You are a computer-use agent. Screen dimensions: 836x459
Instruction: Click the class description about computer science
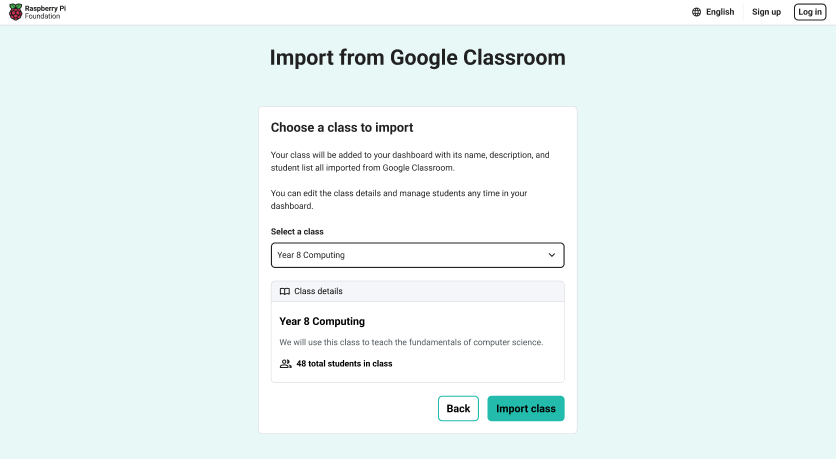(x=411, y=342)
